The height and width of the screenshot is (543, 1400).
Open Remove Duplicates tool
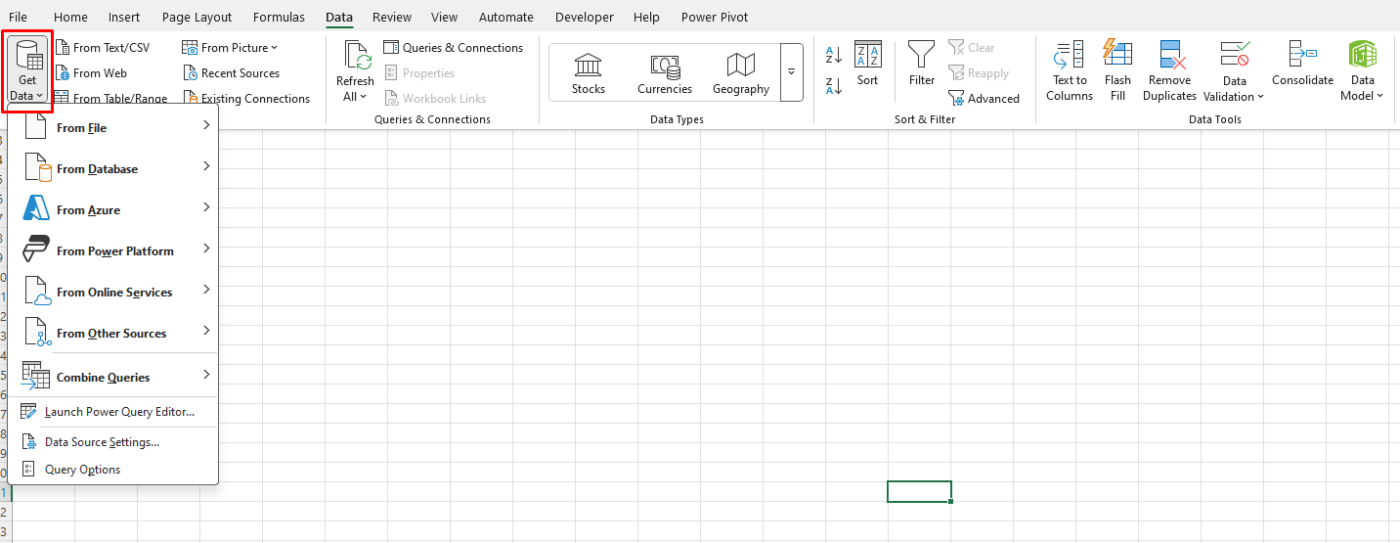point(1170,54)
